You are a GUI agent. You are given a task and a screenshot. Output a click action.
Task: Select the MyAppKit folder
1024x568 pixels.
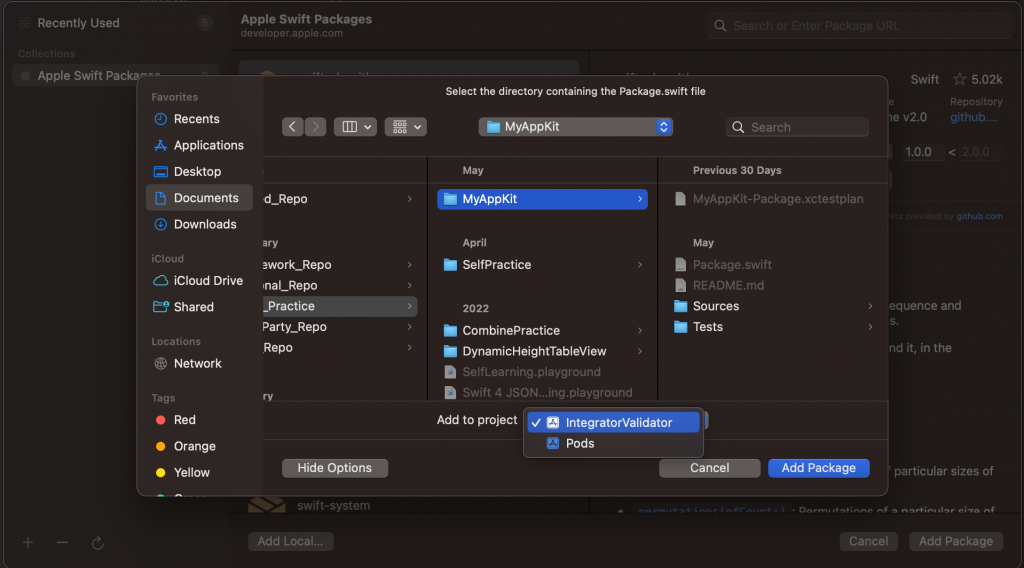click(x=542, y=199)
